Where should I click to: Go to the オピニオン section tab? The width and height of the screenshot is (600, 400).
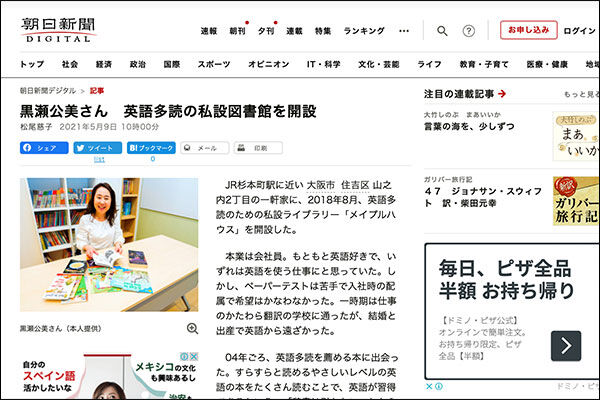[x=269, y=64]
